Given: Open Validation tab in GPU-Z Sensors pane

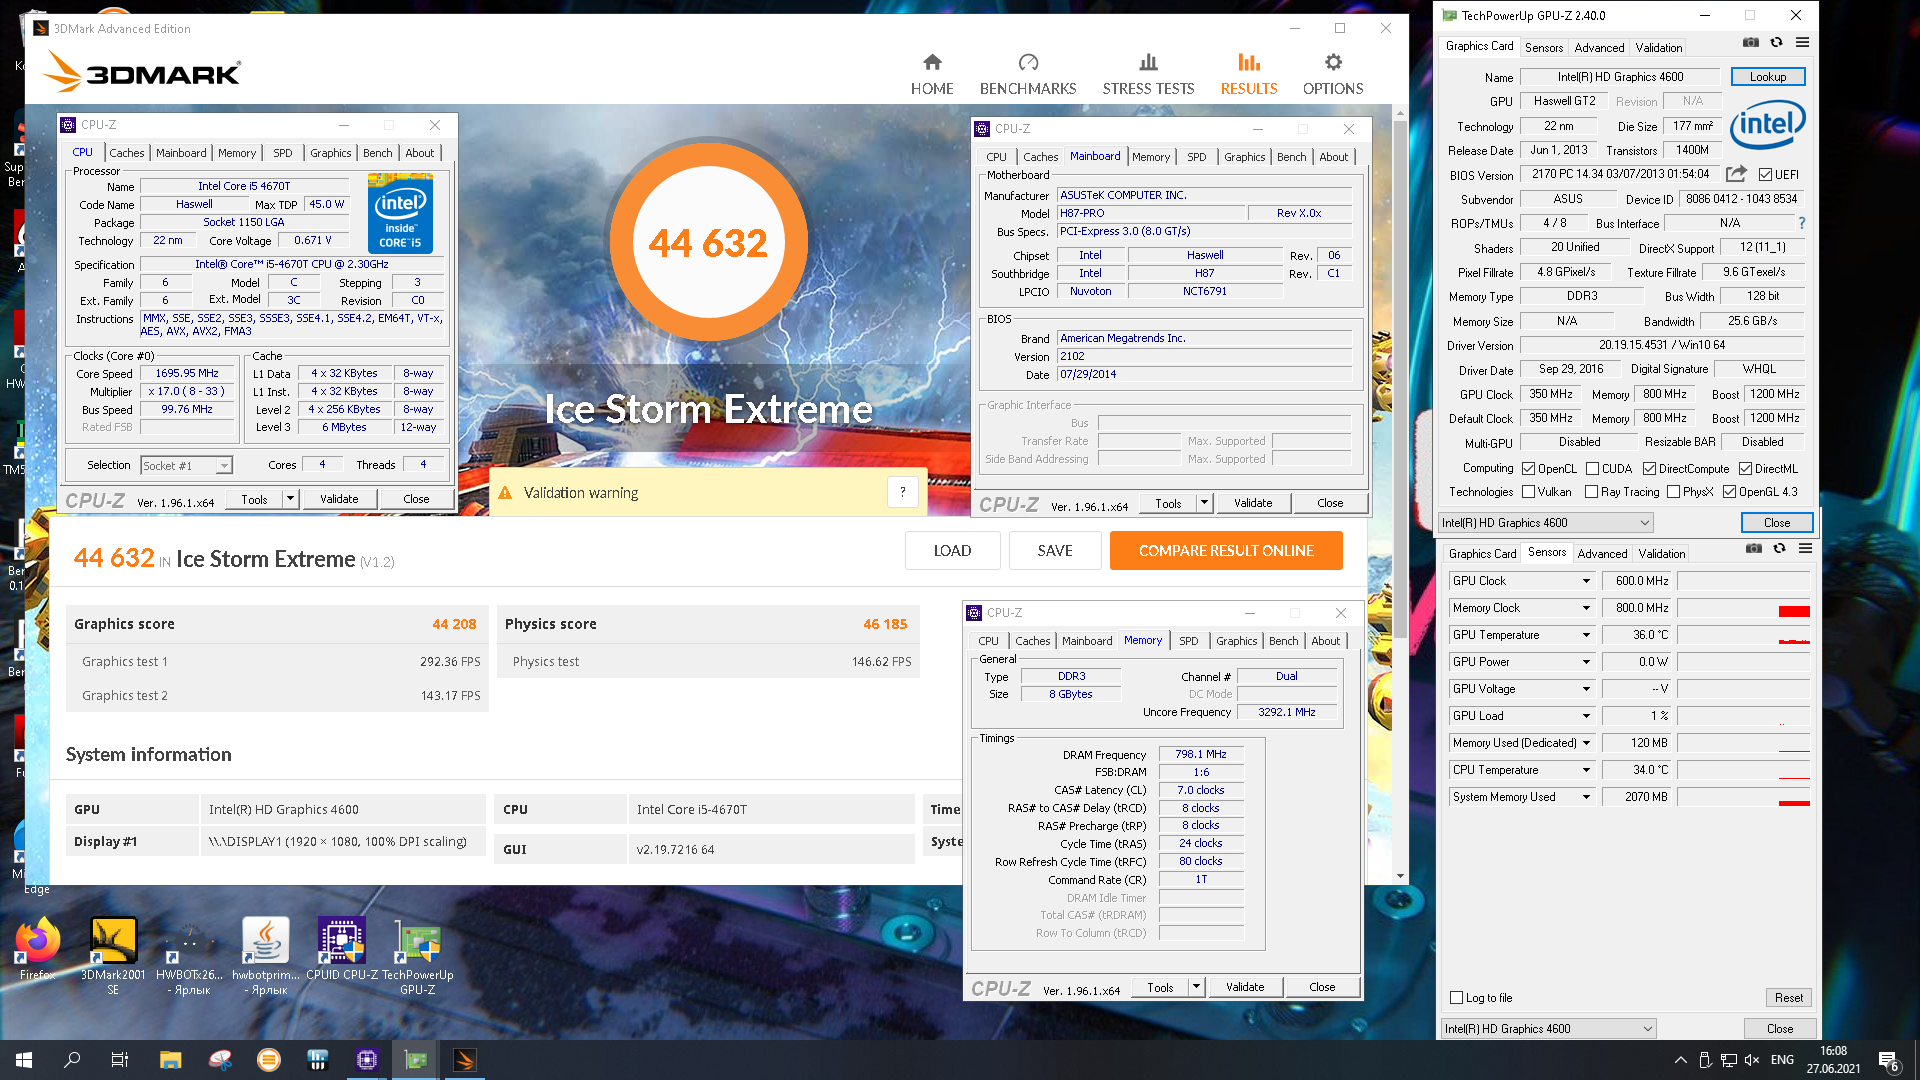Looking at the screenshot, I should tap(1662, 553).
